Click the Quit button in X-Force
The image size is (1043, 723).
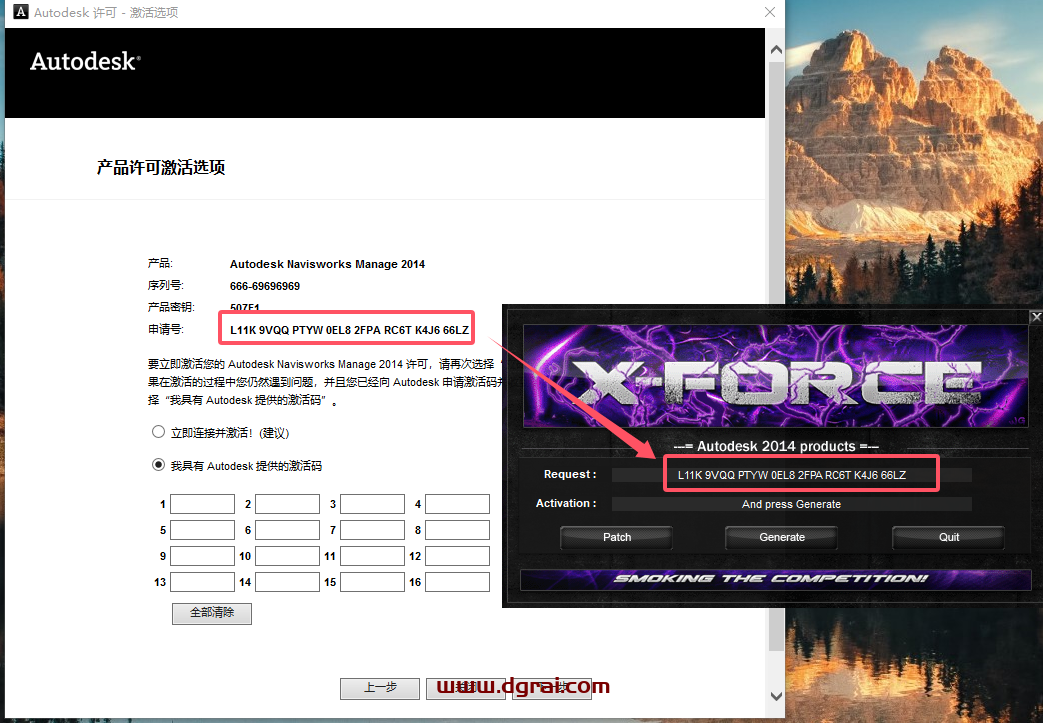pos(949,537)
